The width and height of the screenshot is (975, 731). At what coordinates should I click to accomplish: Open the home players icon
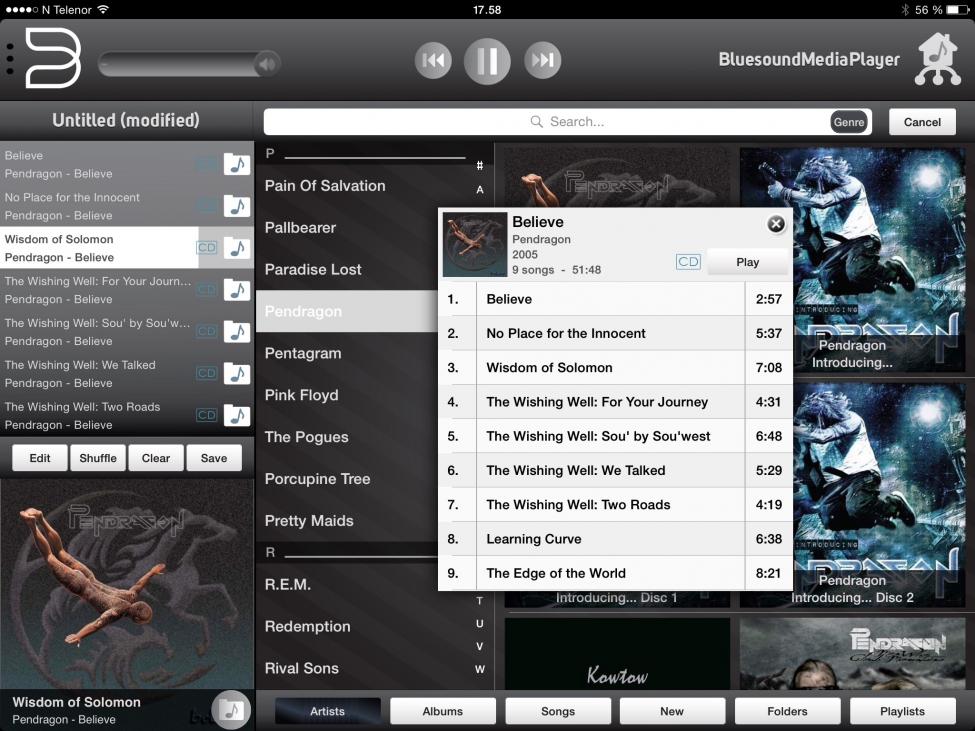point(938,59)
